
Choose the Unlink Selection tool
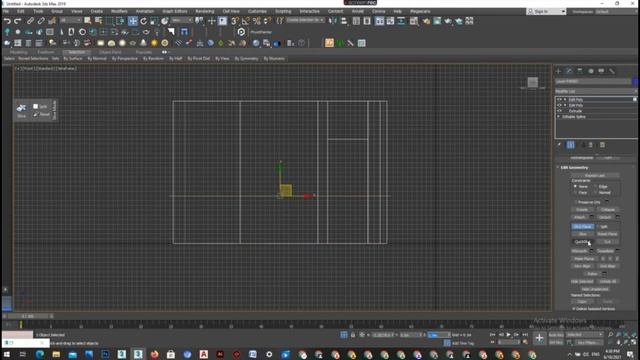41,21
